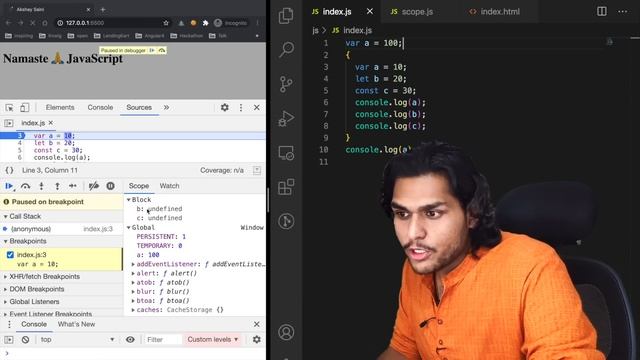Switch to the Elements tab
The image size is (640, 360).
pos(60,107)
